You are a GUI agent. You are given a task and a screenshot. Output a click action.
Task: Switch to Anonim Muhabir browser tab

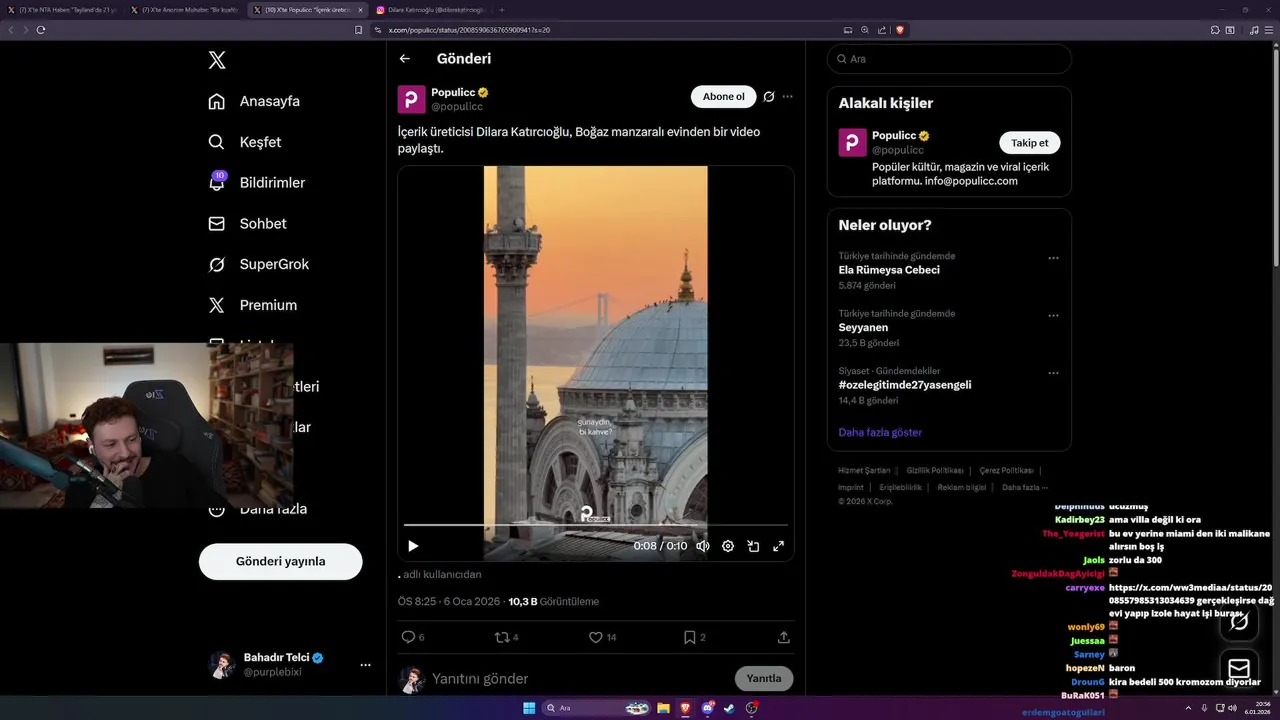pyautogui.click(x=185, y=10)
